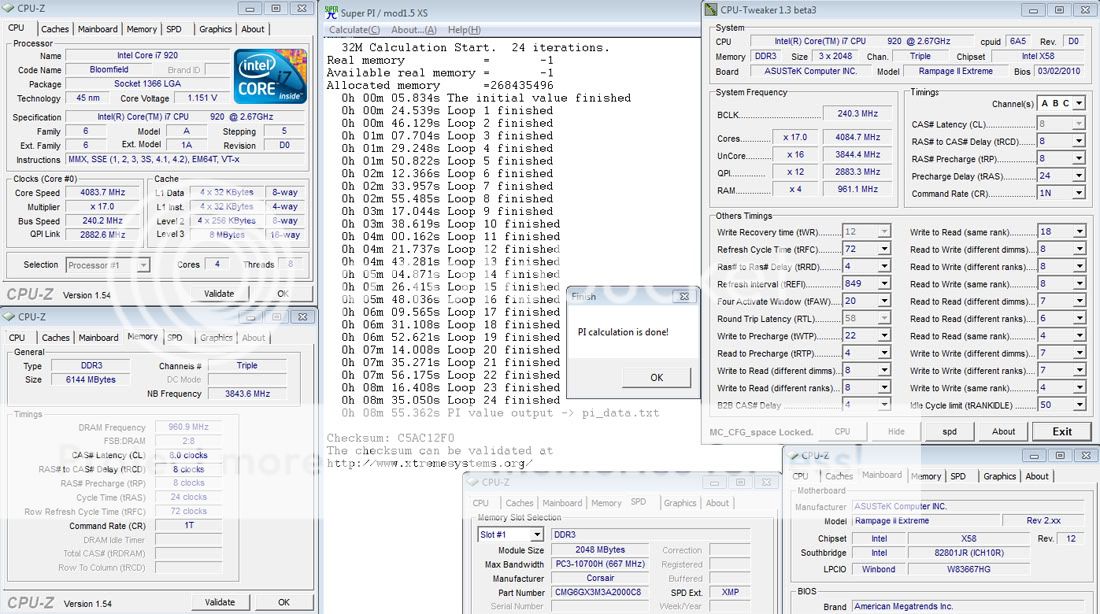Select SPD tab in CPU-Z Mainboard window

coord(958,476)
